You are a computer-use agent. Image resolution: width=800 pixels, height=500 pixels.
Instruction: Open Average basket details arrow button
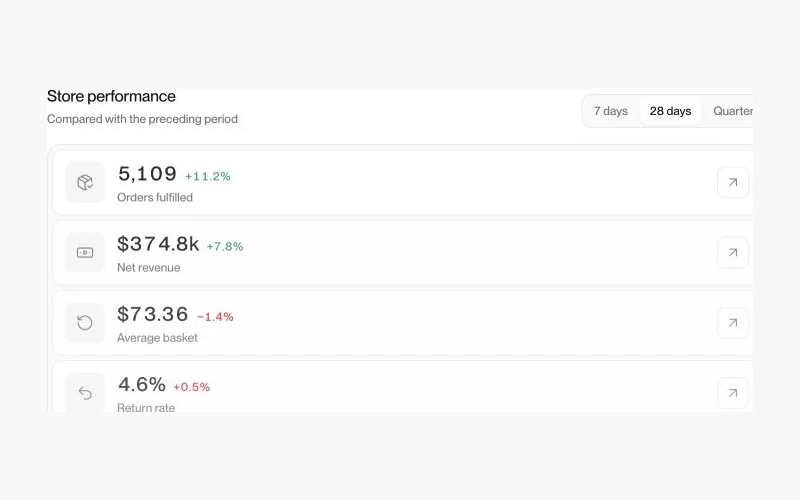pyautogui.click(x=733, y=322)
